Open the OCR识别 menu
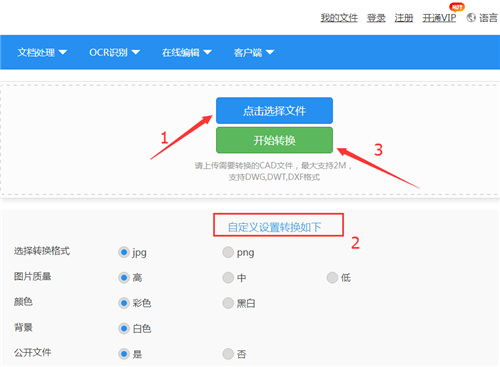This screenshot has width=500, height=367. (x=108, y=52)
